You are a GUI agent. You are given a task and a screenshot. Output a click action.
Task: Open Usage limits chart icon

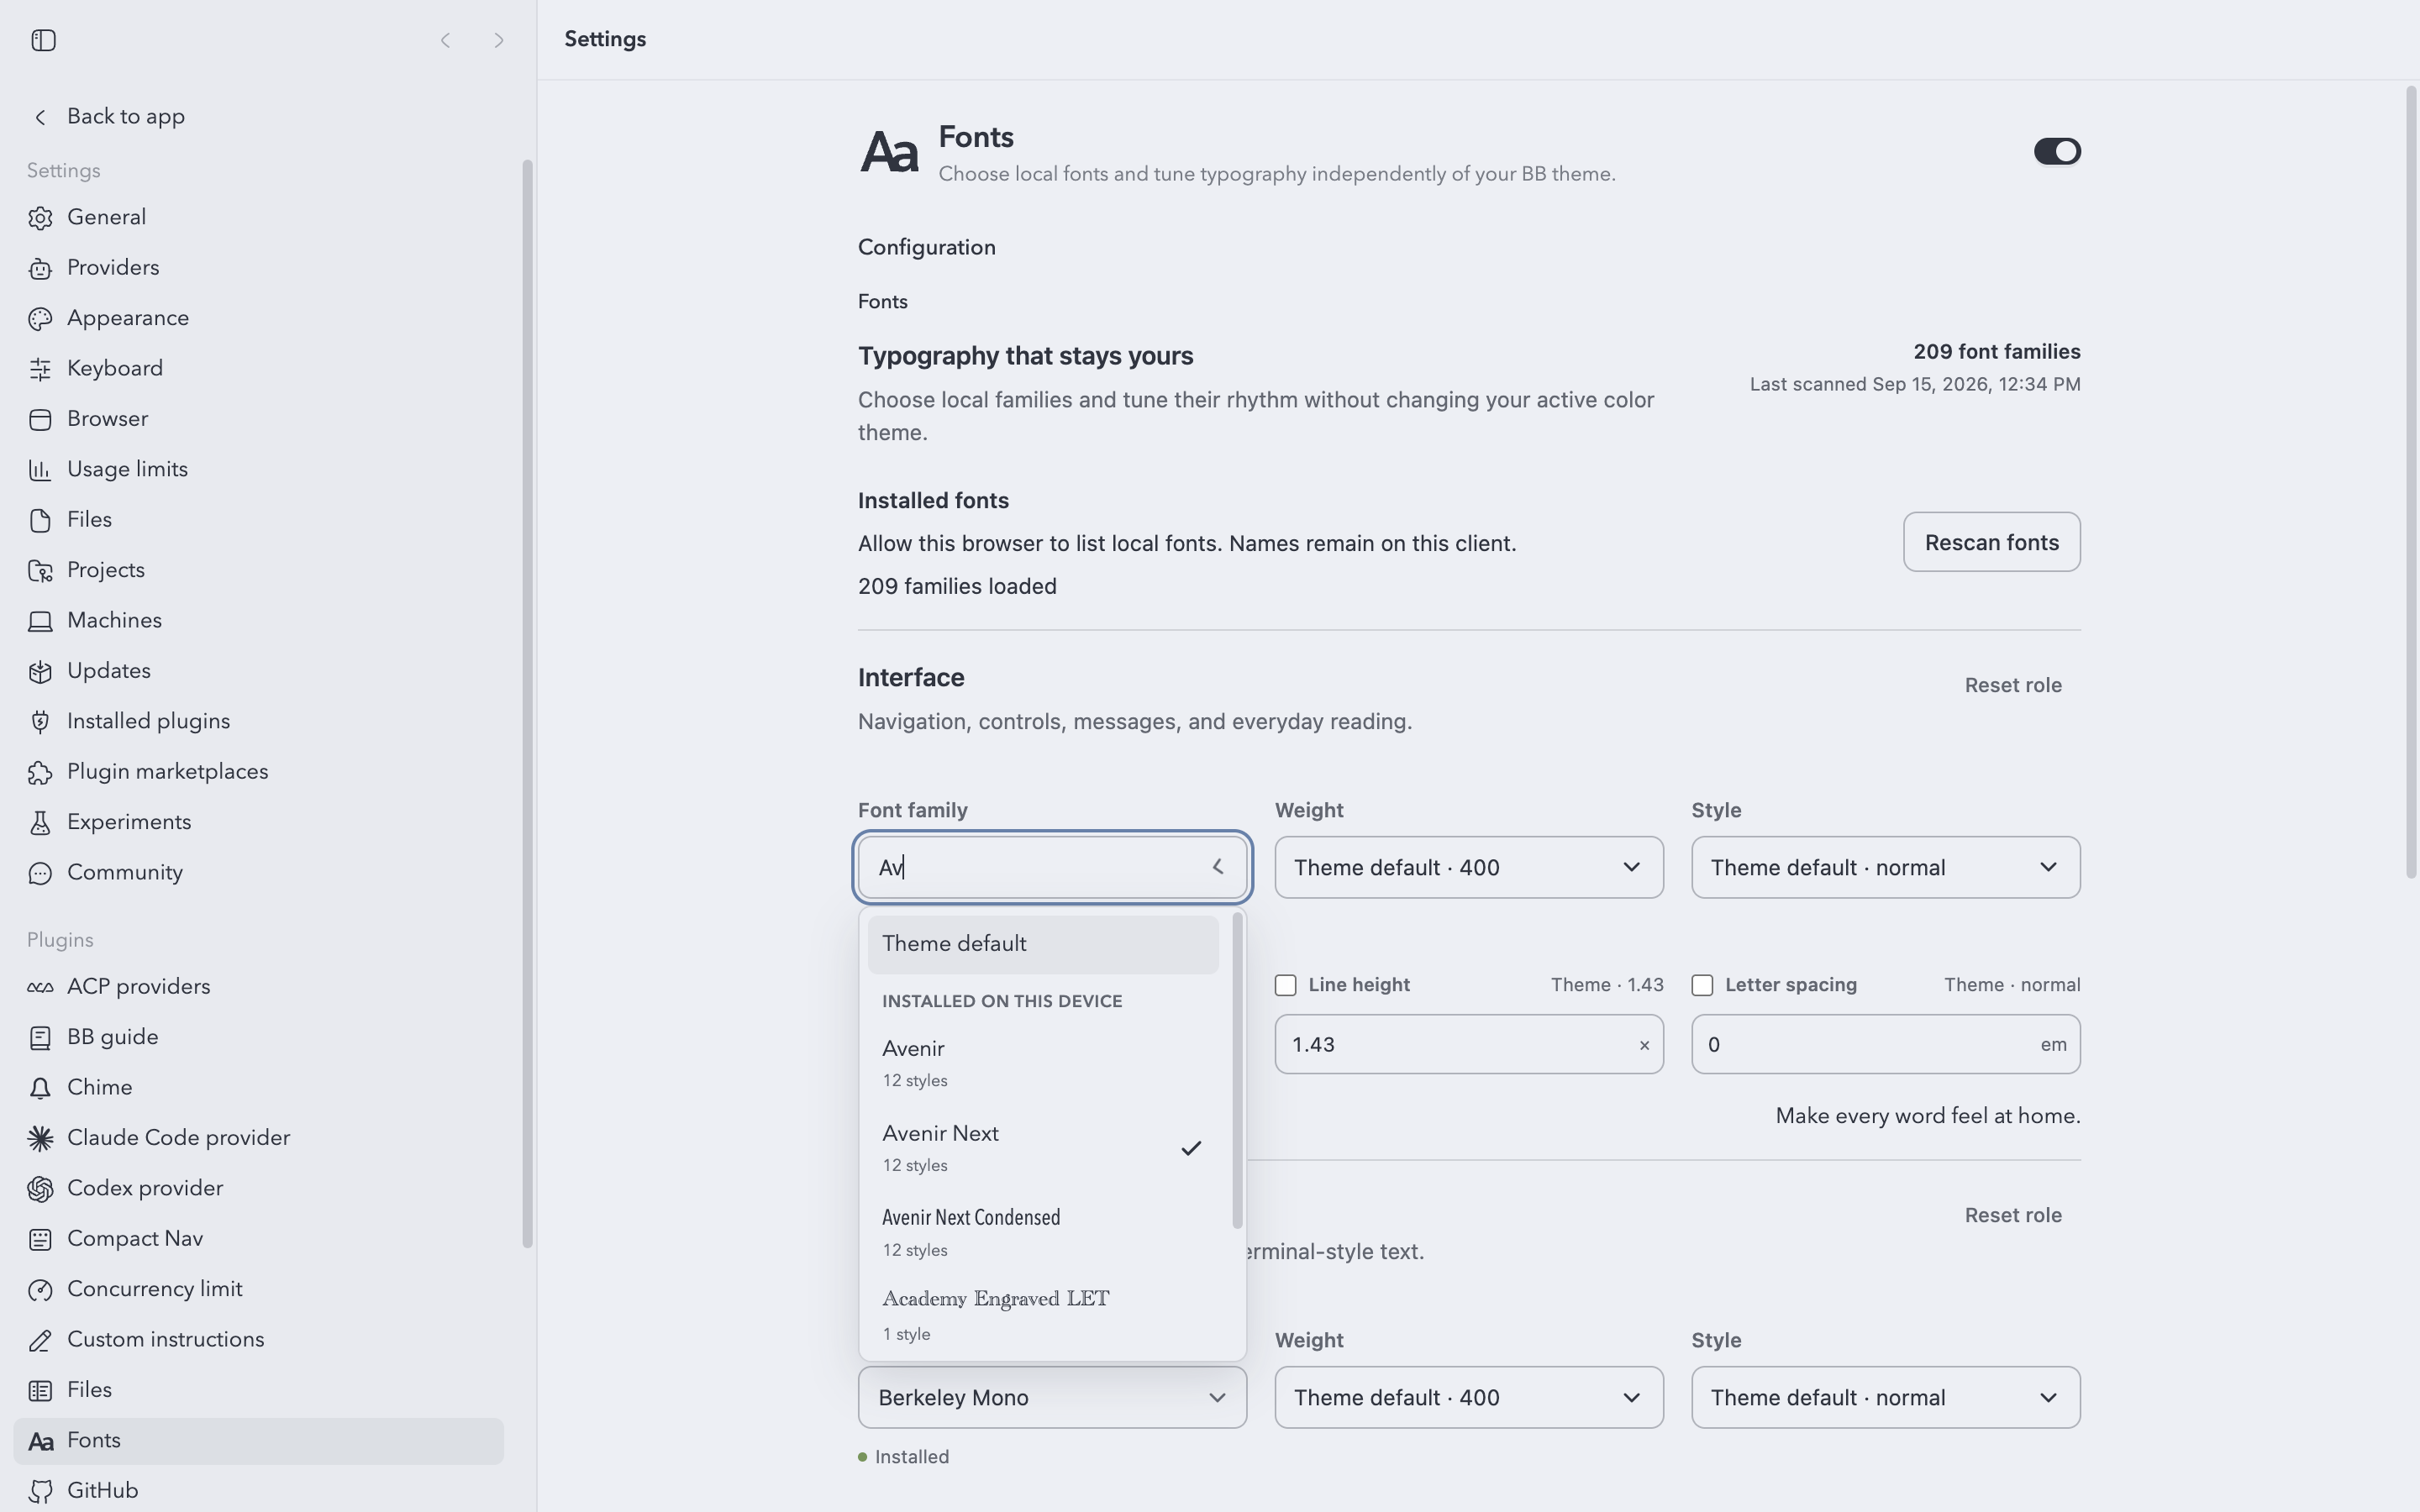coord(40,470)
